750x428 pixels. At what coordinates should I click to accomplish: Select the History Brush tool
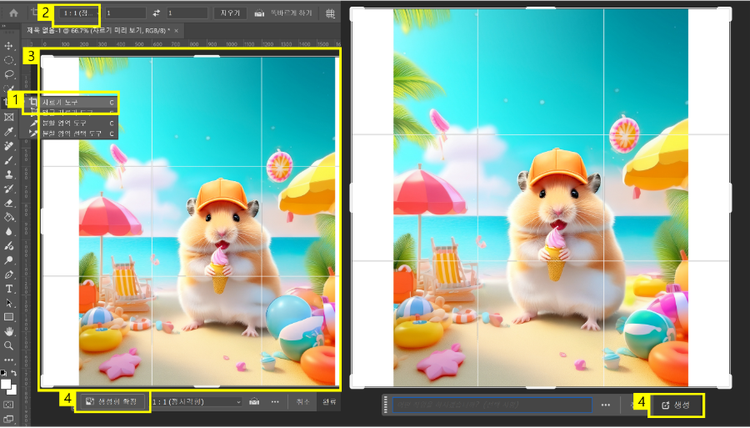[9, 189]
